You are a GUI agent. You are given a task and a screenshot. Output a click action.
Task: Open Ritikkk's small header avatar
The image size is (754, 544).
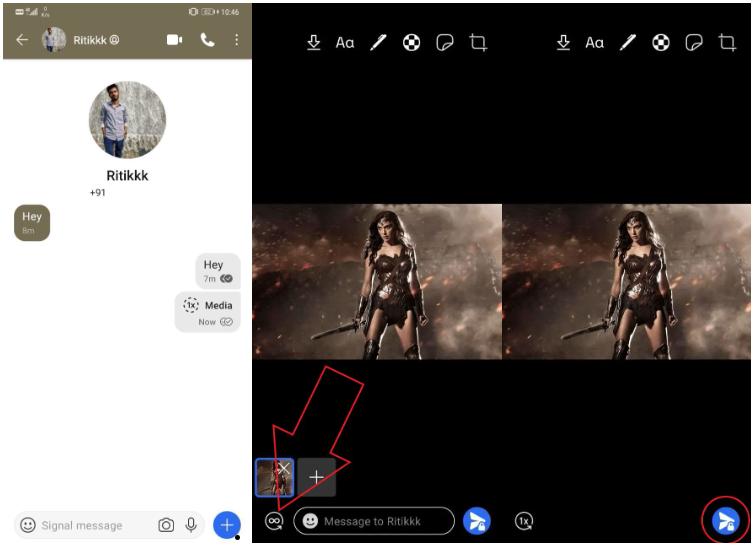(54, 39)
